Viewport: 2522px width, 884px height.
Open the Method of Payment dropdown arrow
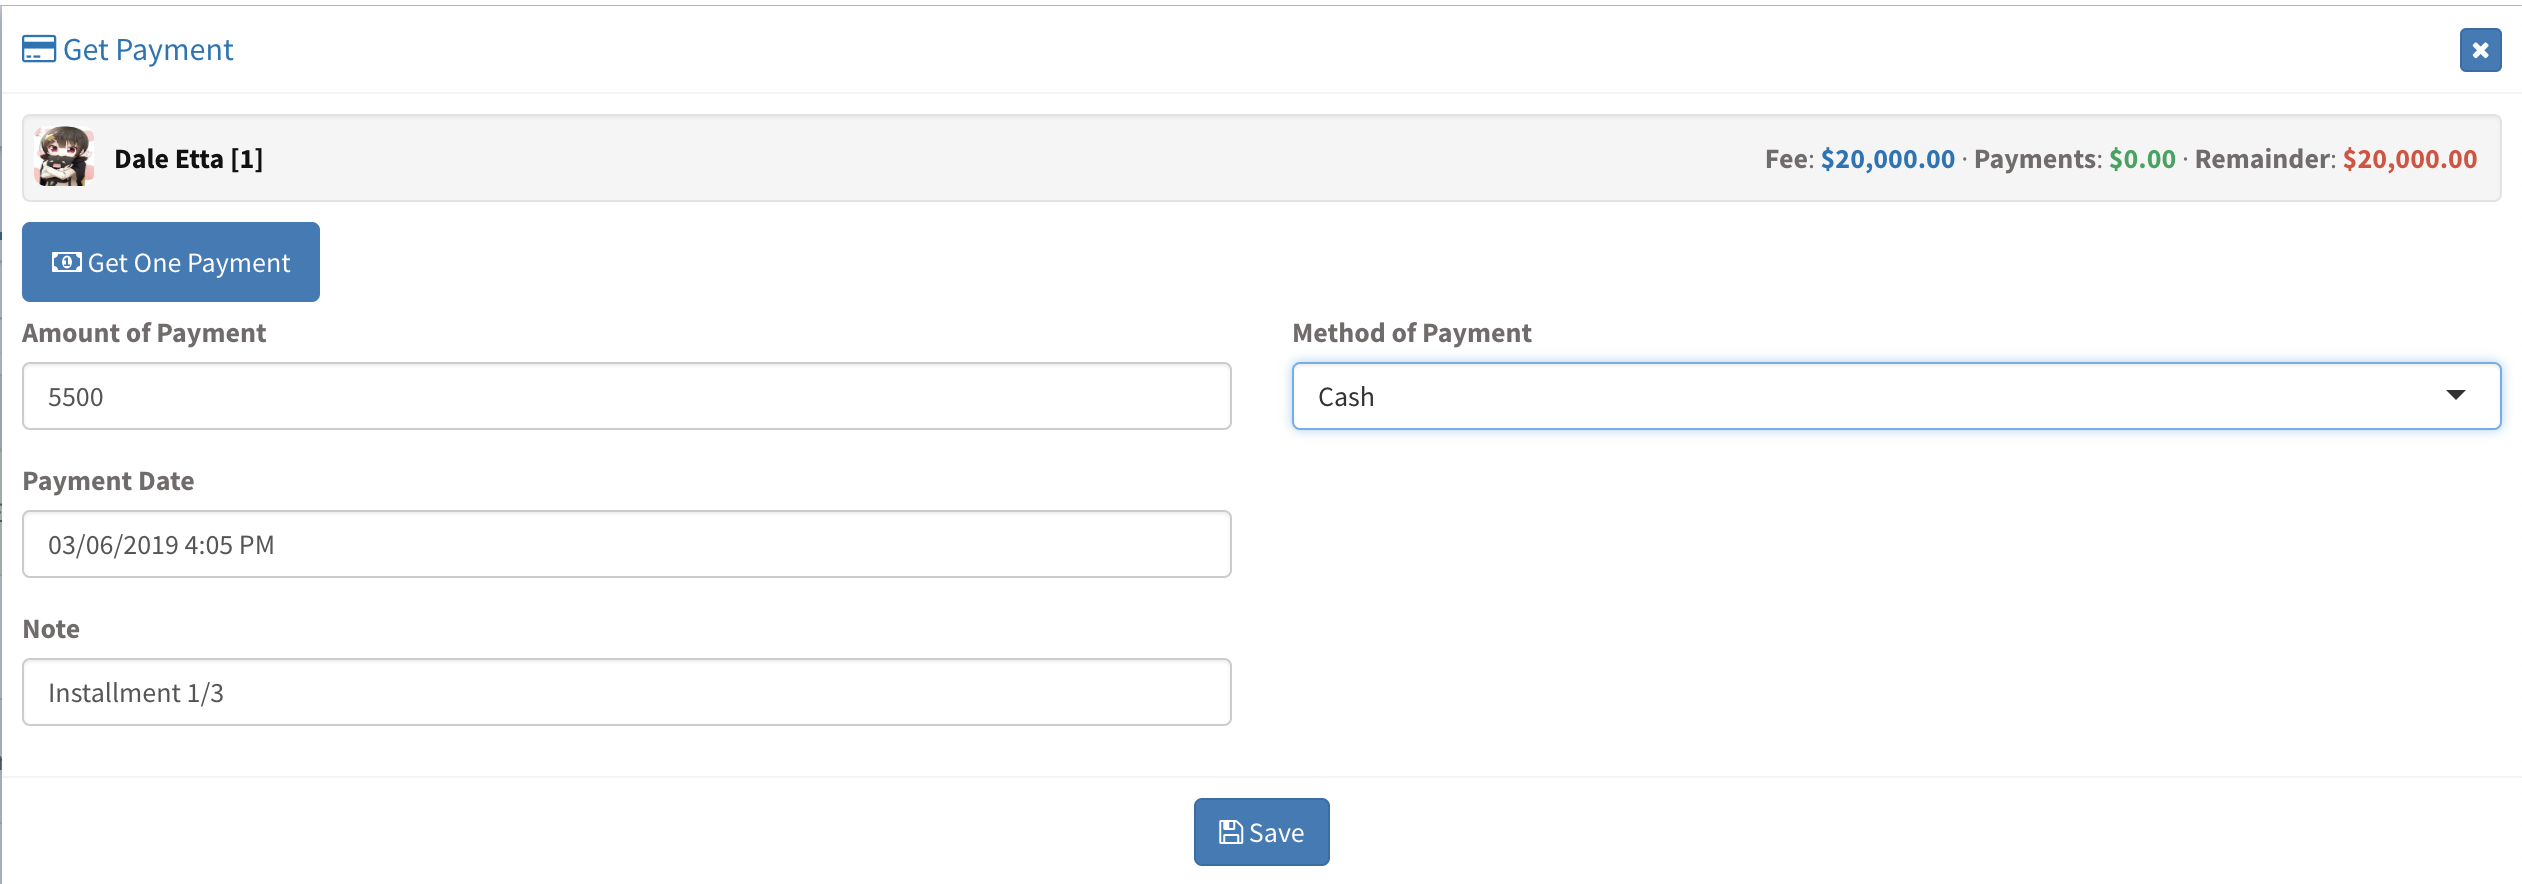click(x=2455, y=395)
